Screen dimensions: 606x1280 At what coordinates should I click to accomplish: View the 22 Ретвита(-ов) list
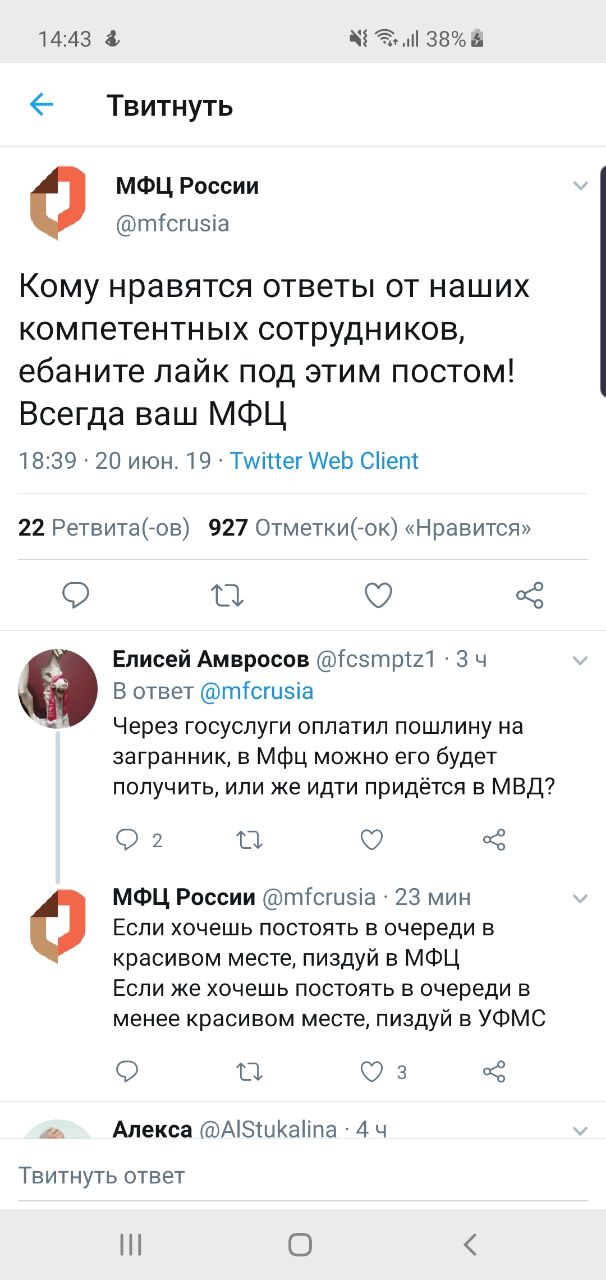[104, 527]
